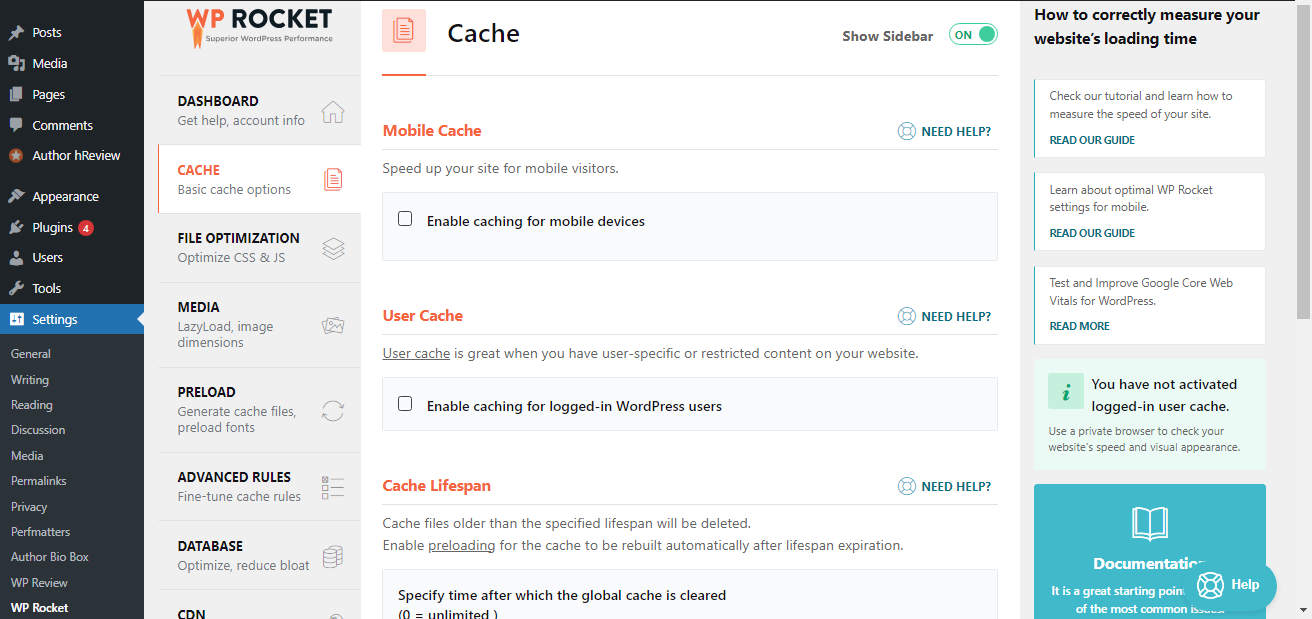The height and width of the screenshot is (619, 1312).
Task: Expand the Tools admin menu
Action: click(x=46, y=288)
